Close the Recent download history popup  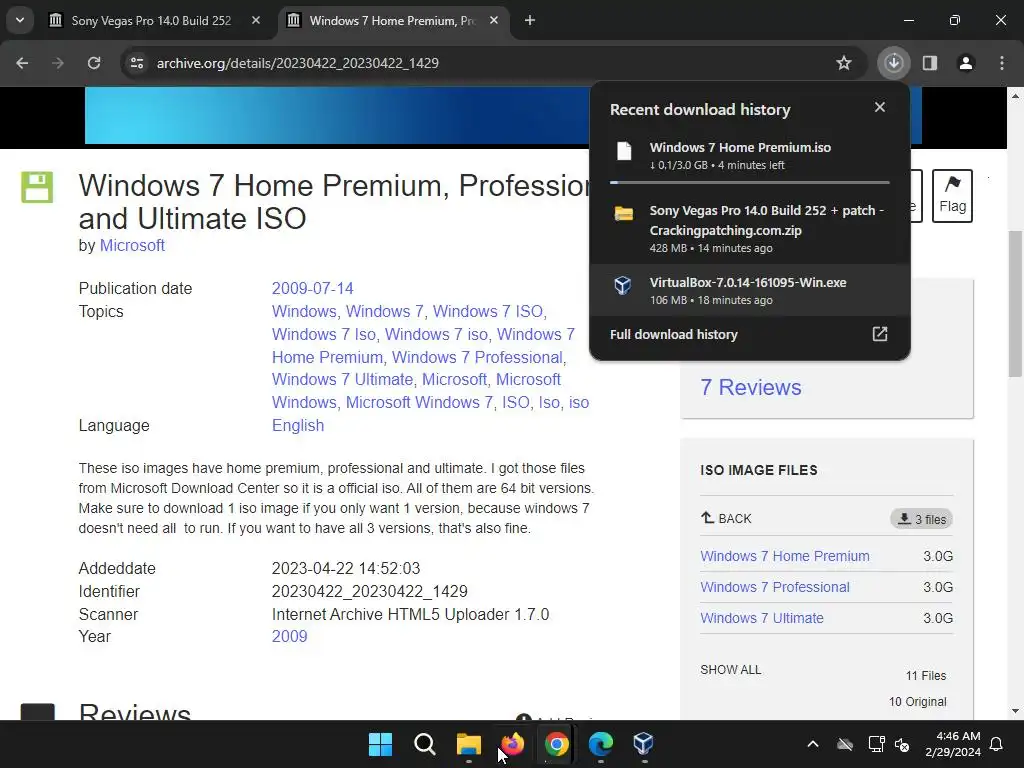(880, 107)
